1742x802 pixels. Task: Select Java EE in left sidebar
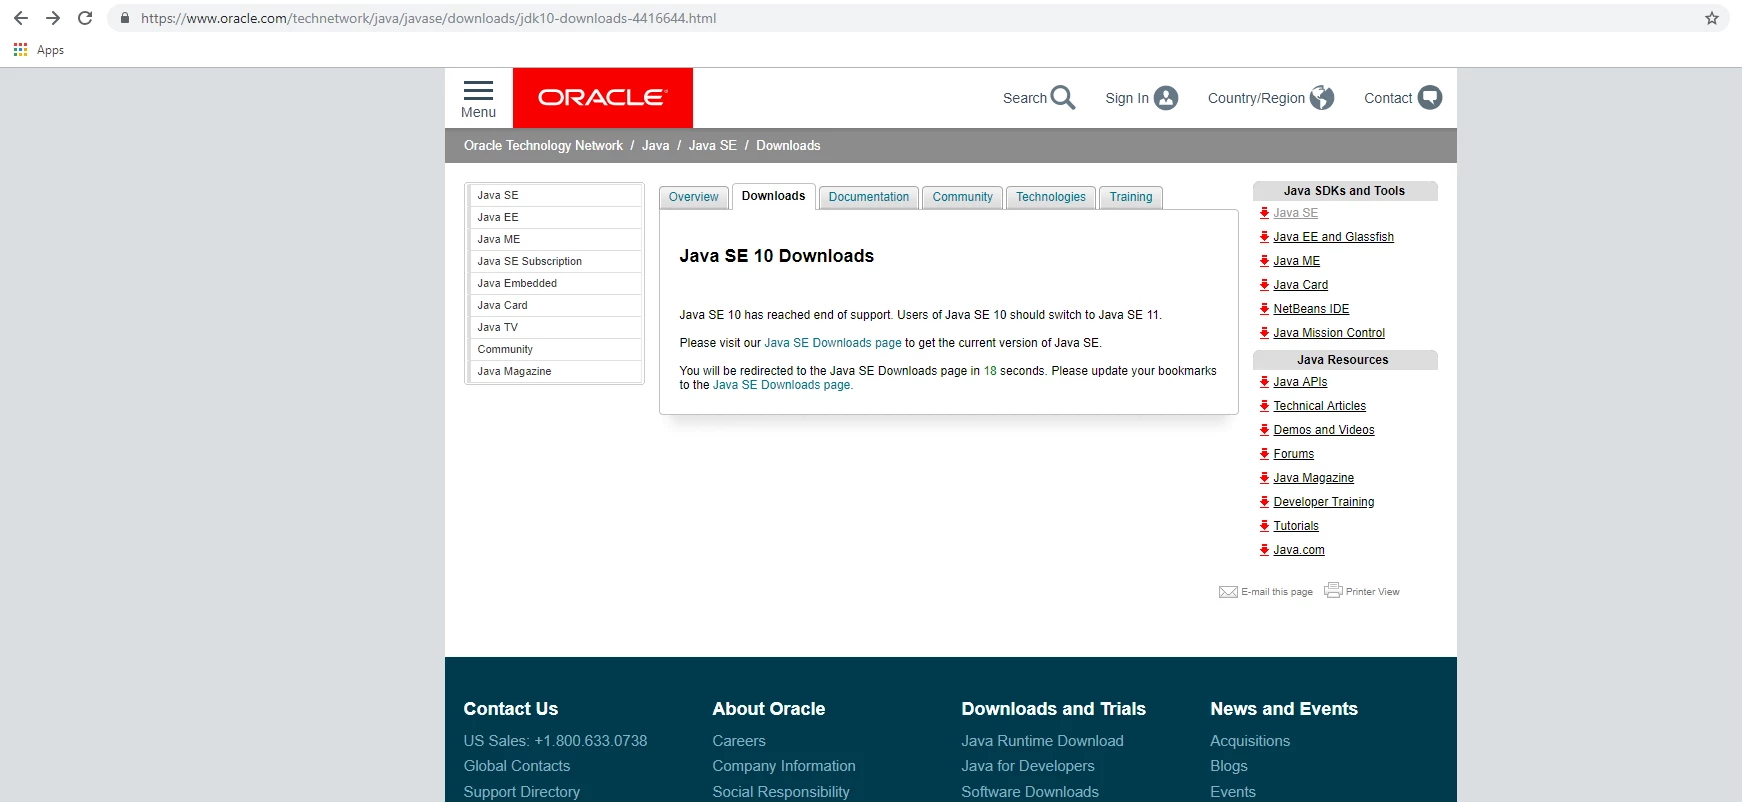tap(555, 217)
